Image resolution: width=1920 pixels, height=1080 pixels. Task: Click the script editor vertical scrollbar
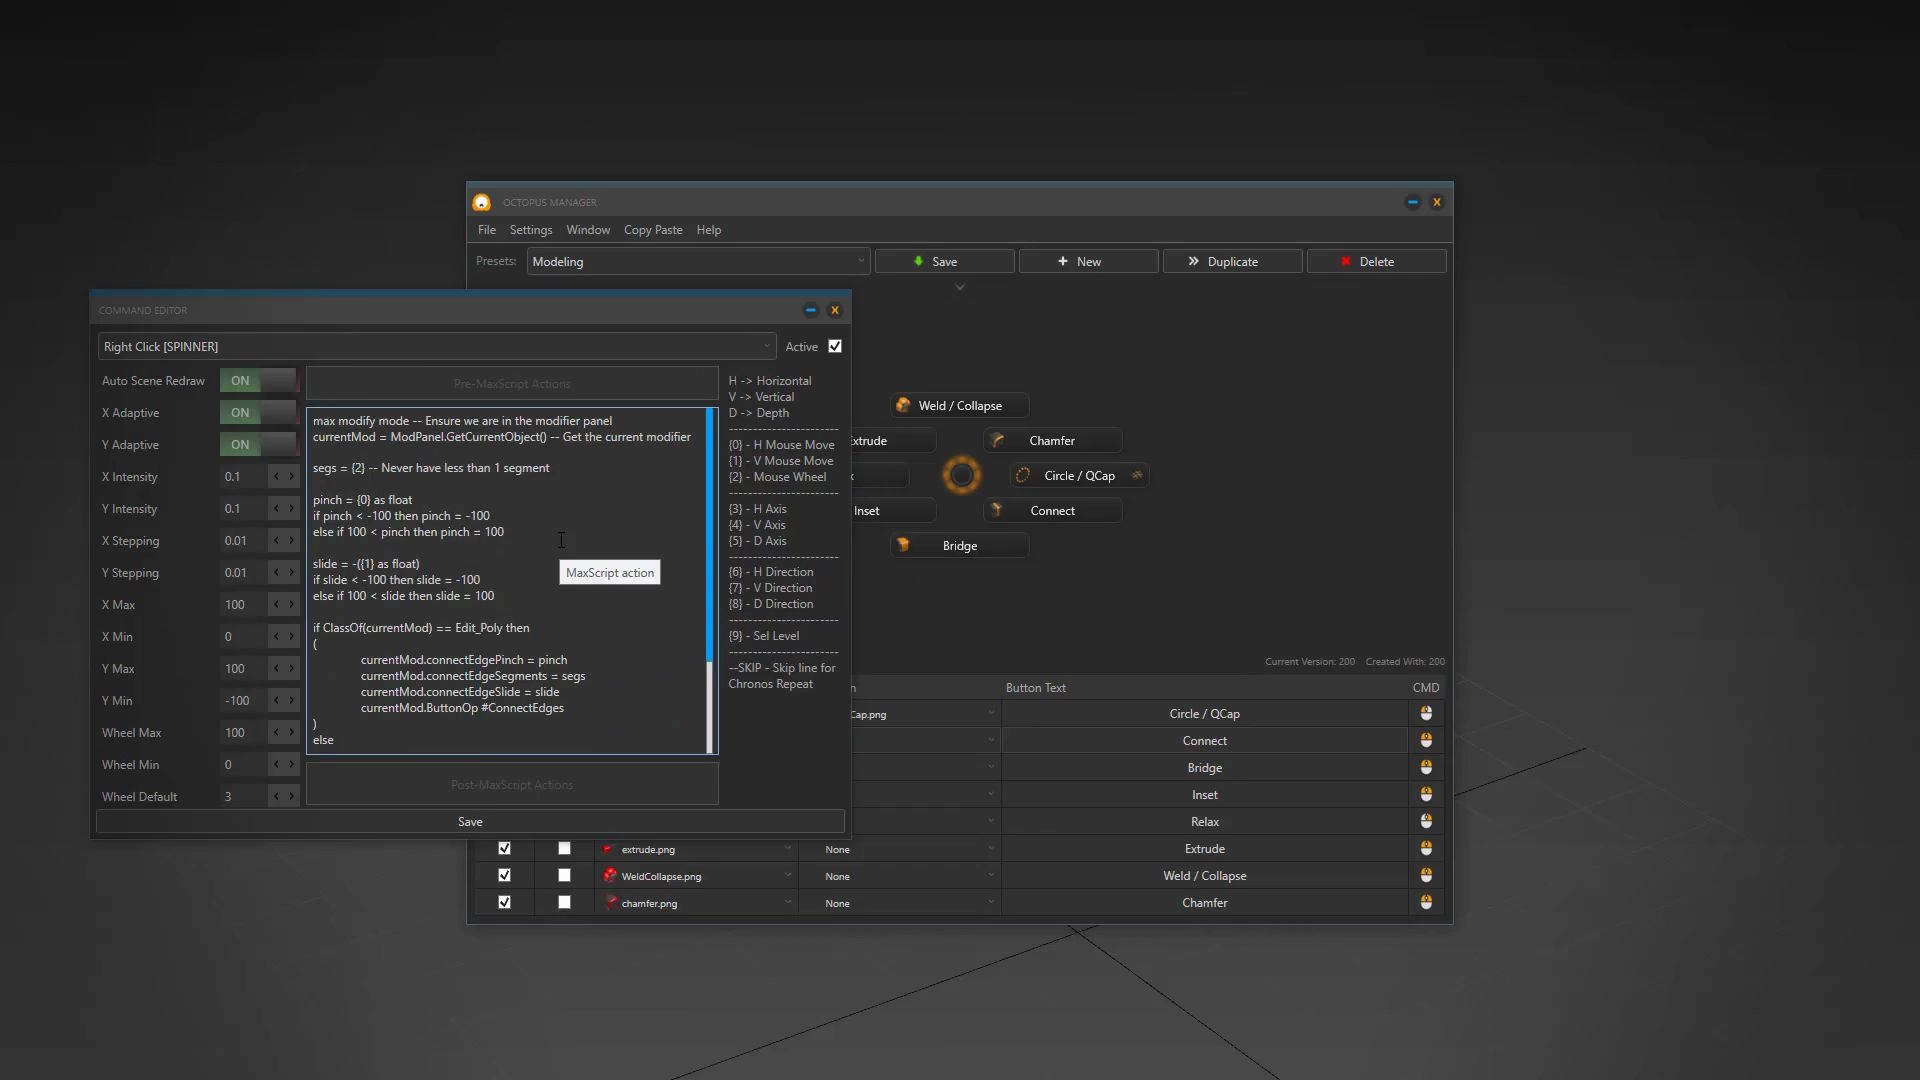(710, 580)
